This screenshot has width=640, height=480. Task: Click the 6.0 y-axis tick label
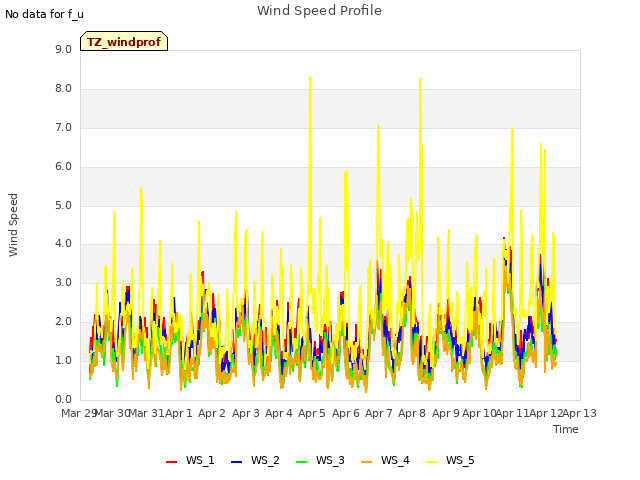63,167
